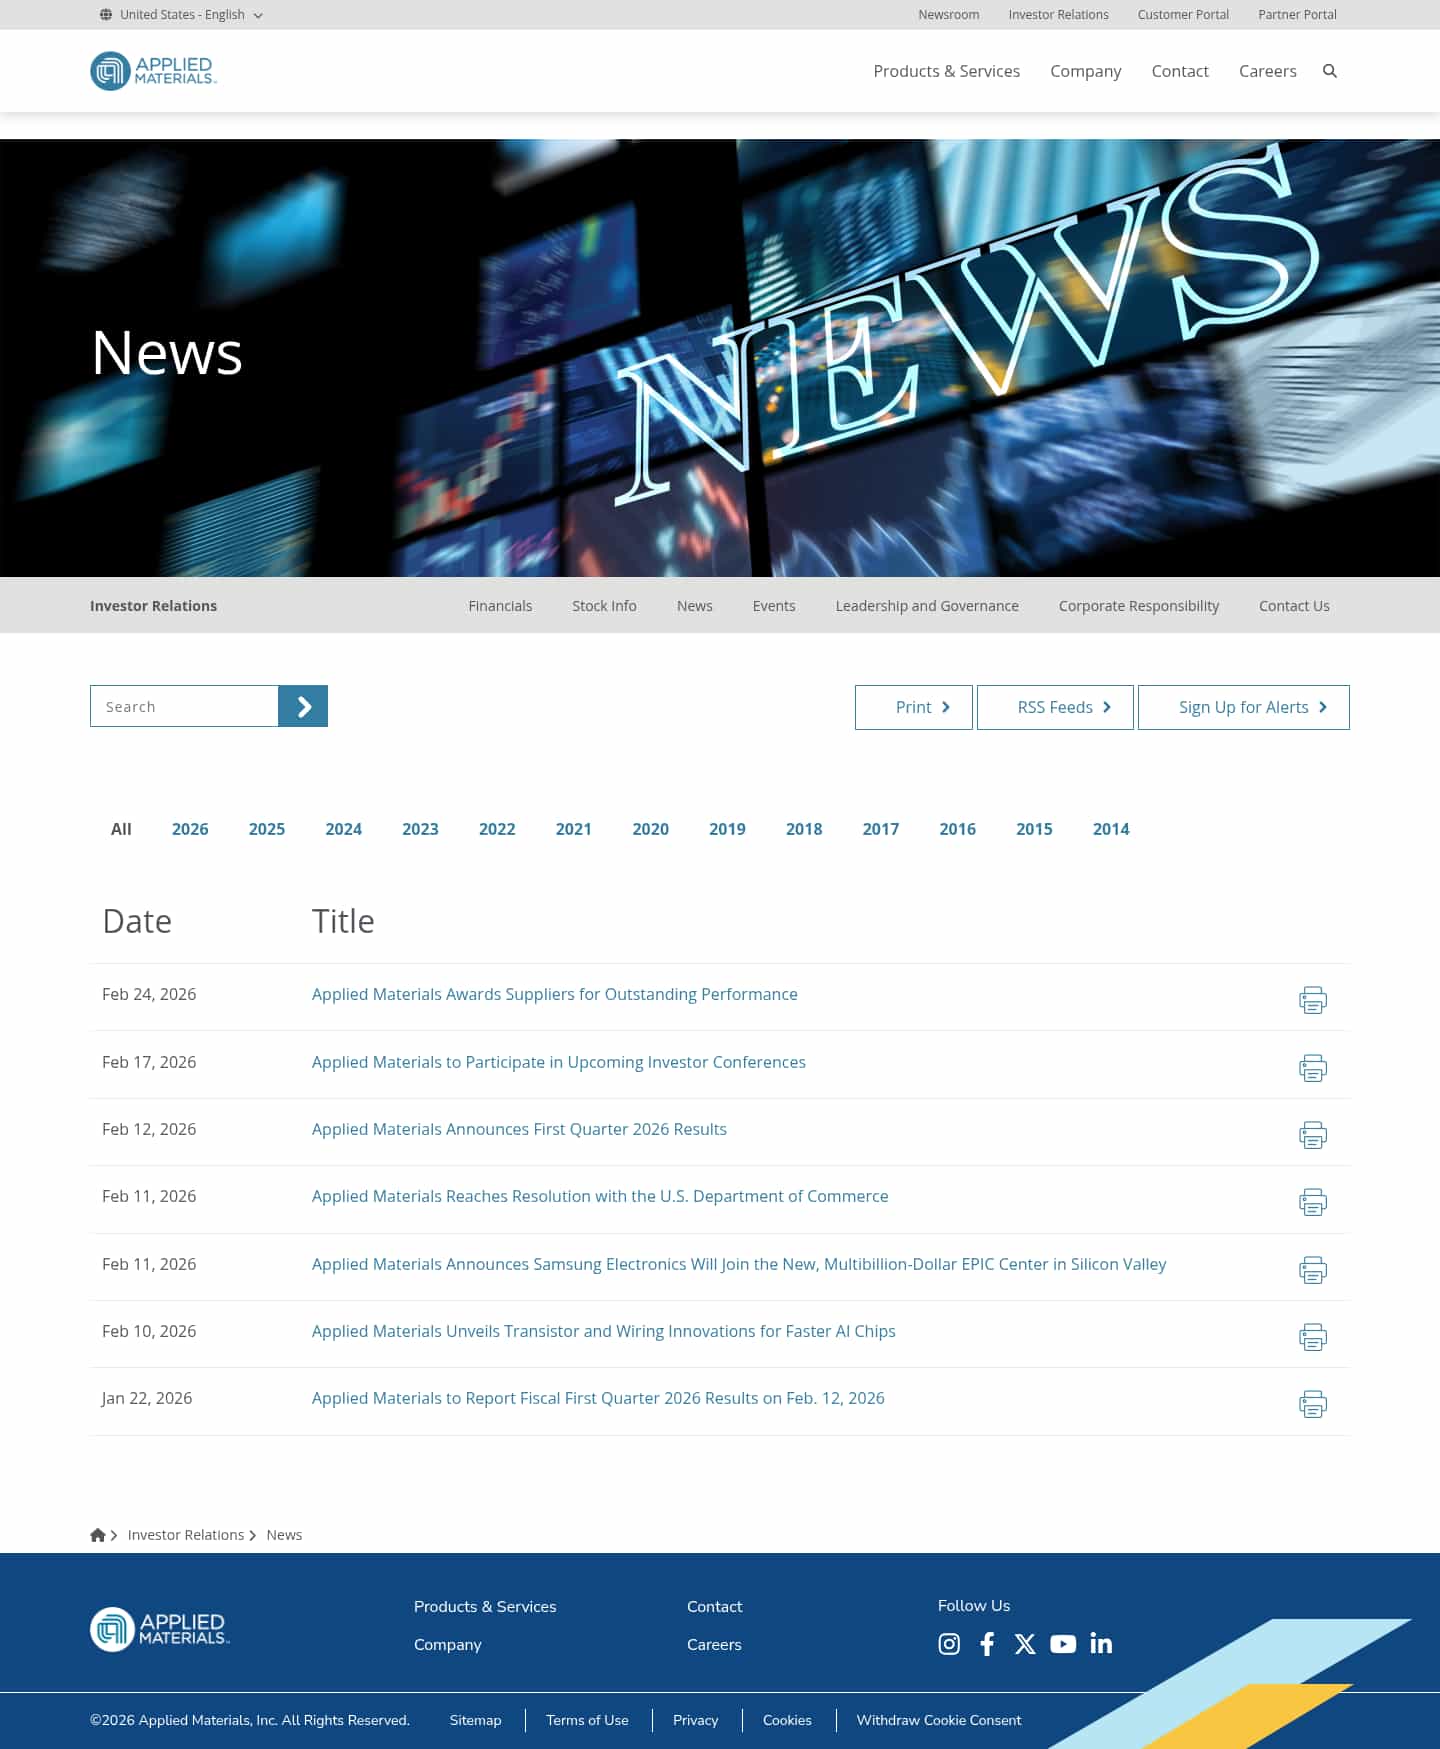The width and height of the screenshot is (1440, 1749).
Task: Filter news by year 2025
Action: tap(267, 829)
